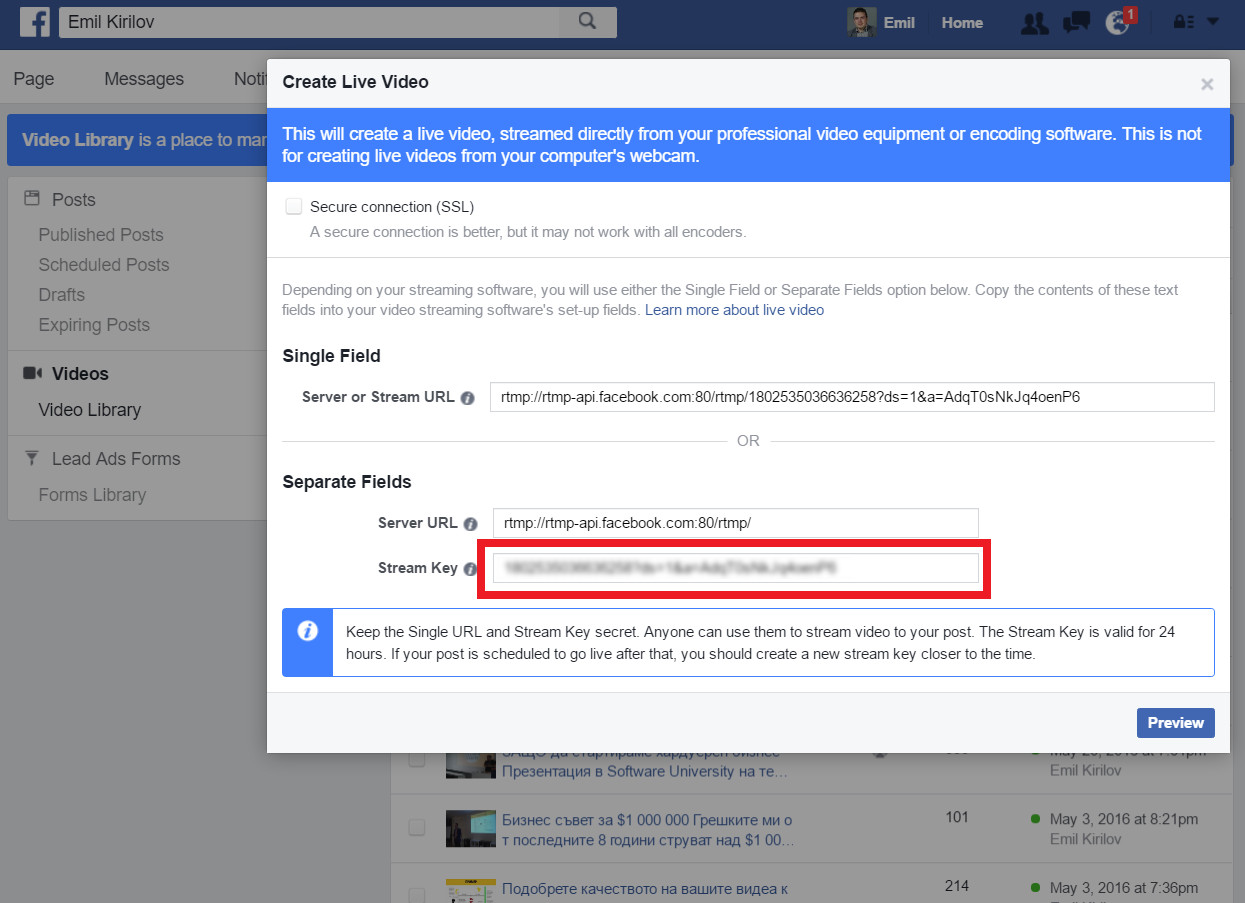This screenshot has height=903, width=1245.
Task: Open Expiring Posts in sidebar
Action: (x=94, y=325)
